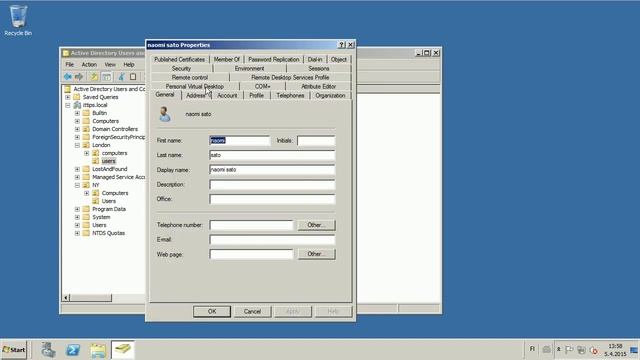The image size is (640, 360).
Task: Click the Up one level folder icon
Action: [94, 77]
